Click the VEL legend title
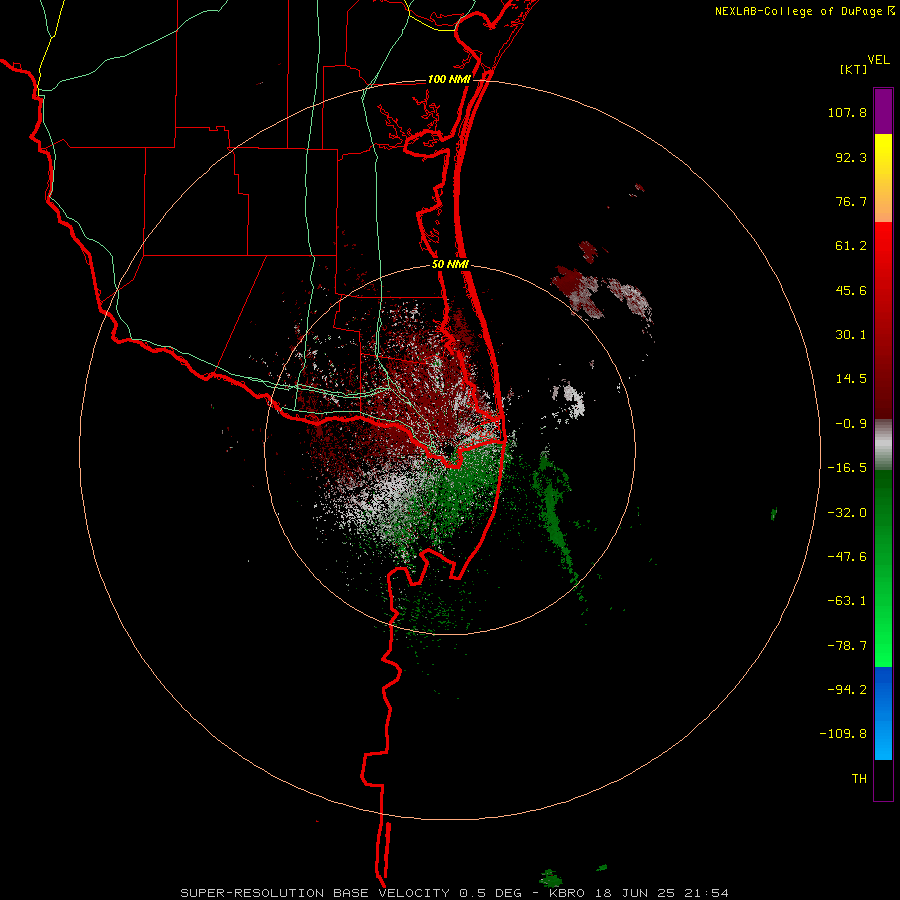Viewport: 900px width, 900px height. (x=878, y=60)
